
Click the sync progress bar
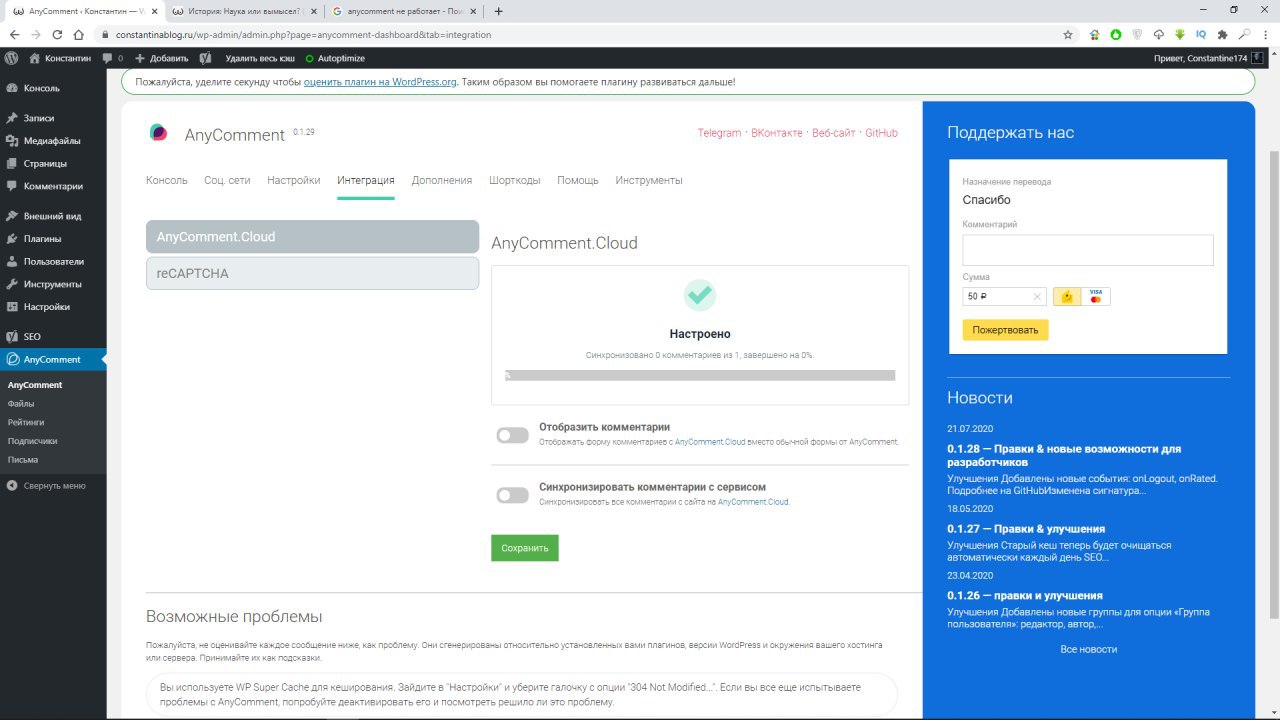pyautogui.click(x=700, y=376)
